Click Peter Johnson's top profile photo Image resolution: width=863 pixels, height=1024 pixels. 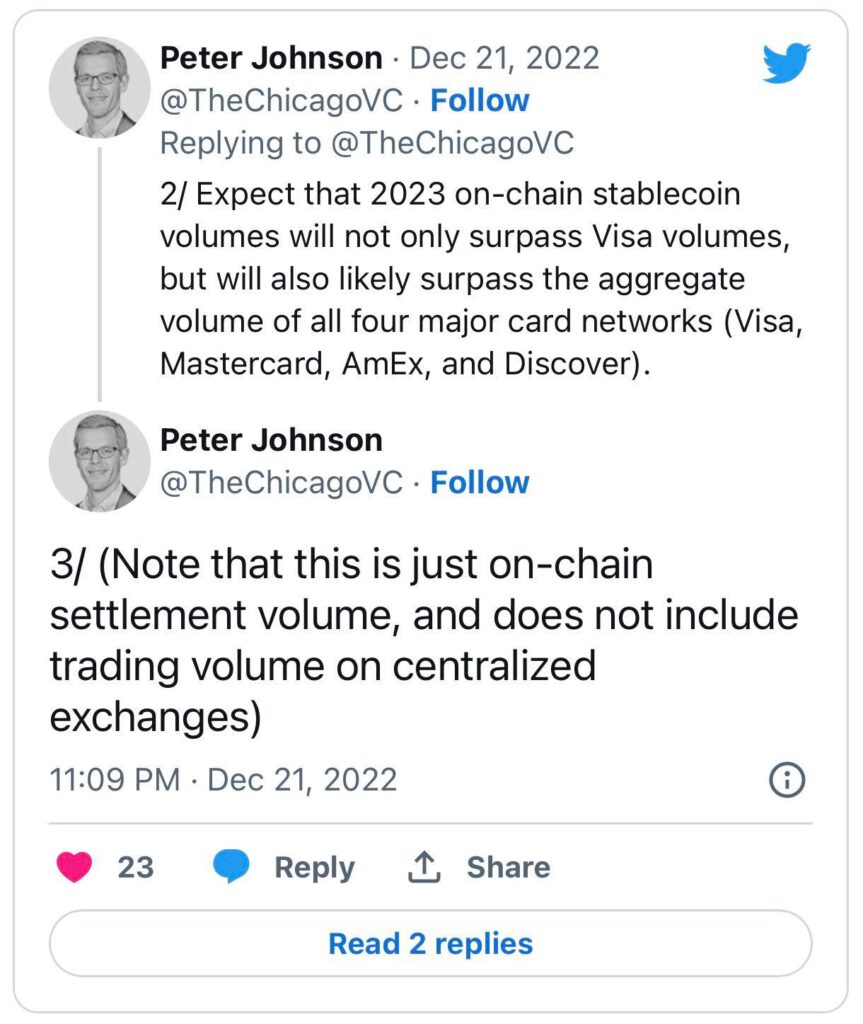point(99,88)
